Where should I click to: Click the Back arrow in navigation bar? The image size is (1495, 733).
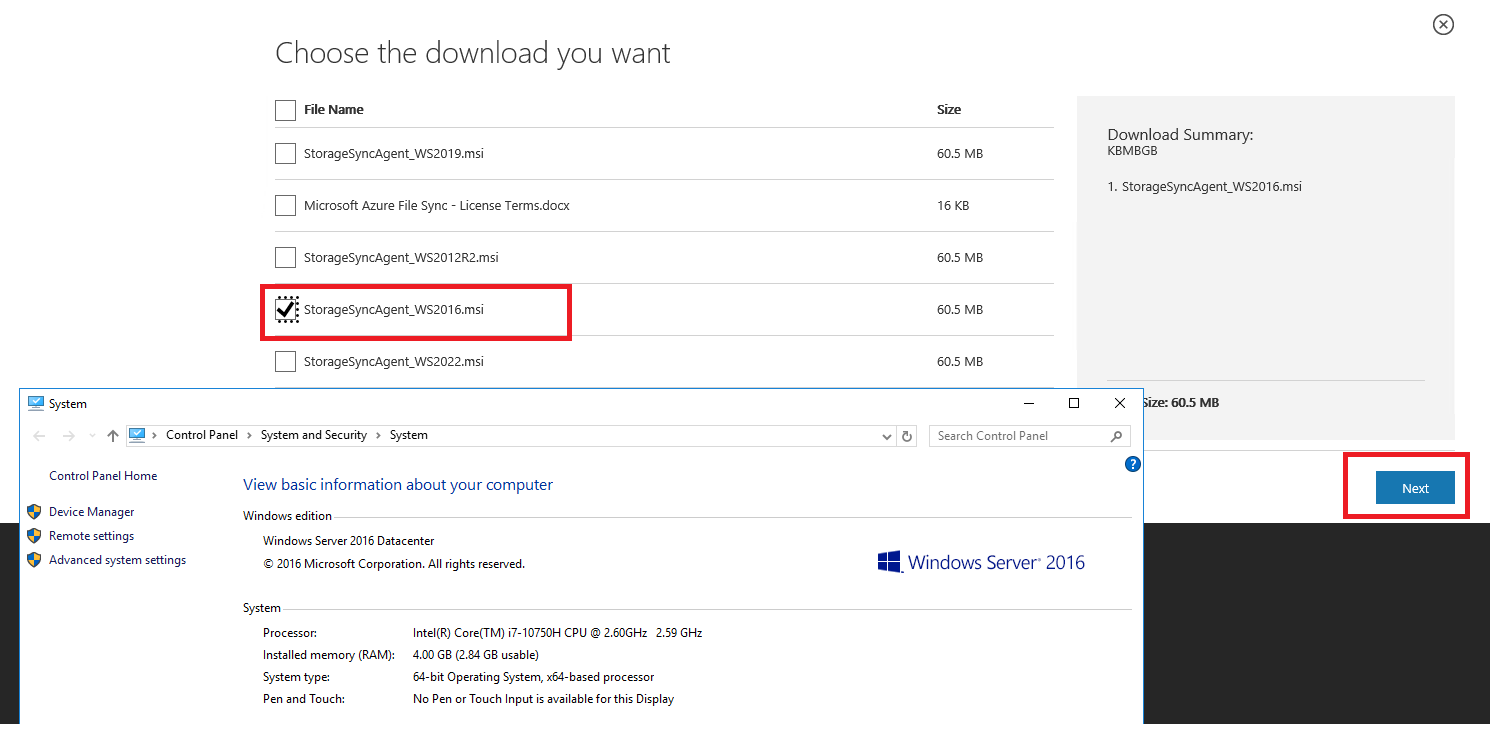click(x=39, y=436)
